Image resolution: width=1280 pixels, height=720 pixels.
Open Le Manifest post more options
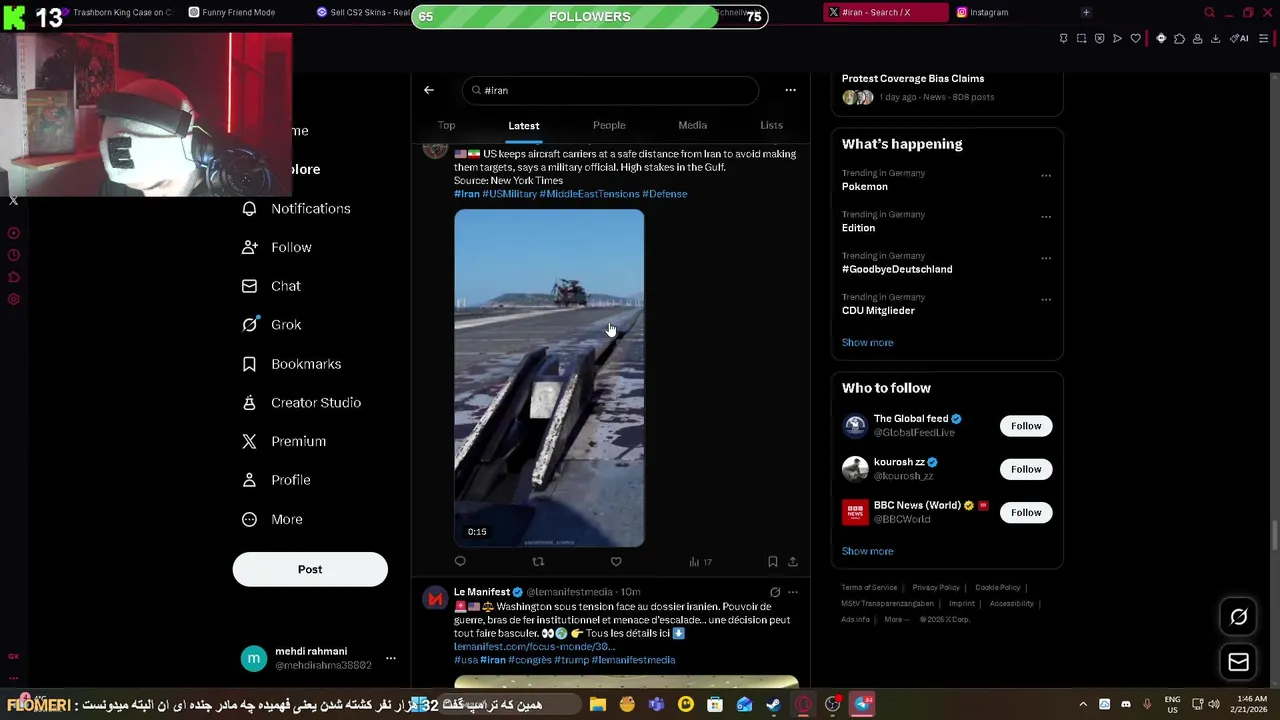click(x=793, y=592)
